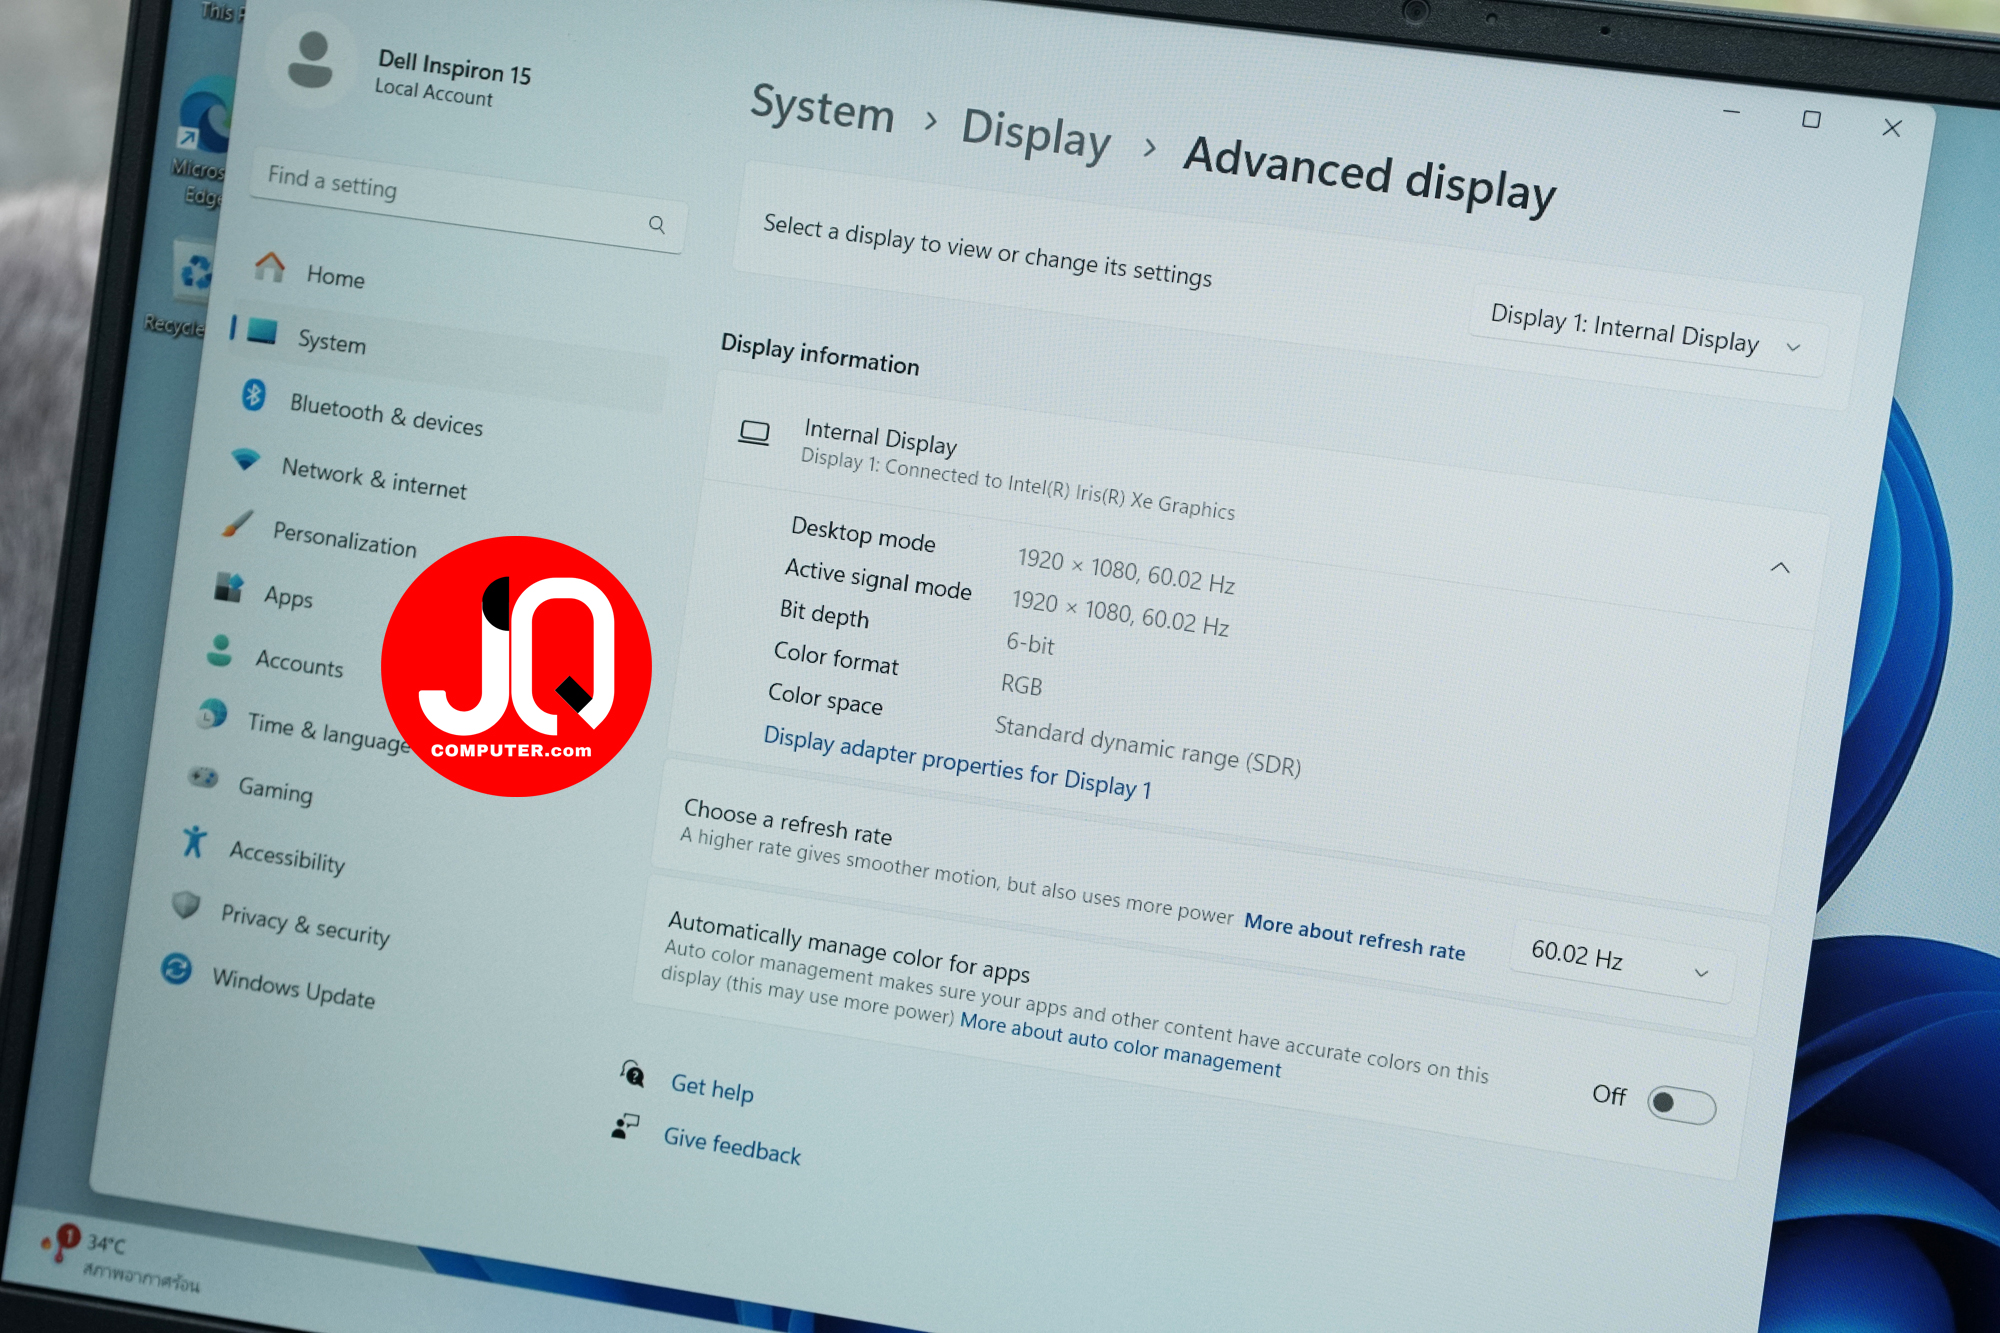Viewport: 2000px width, 1333px height.
Task: Open Bluetooth & devices settings
Action: pos(386,415)
